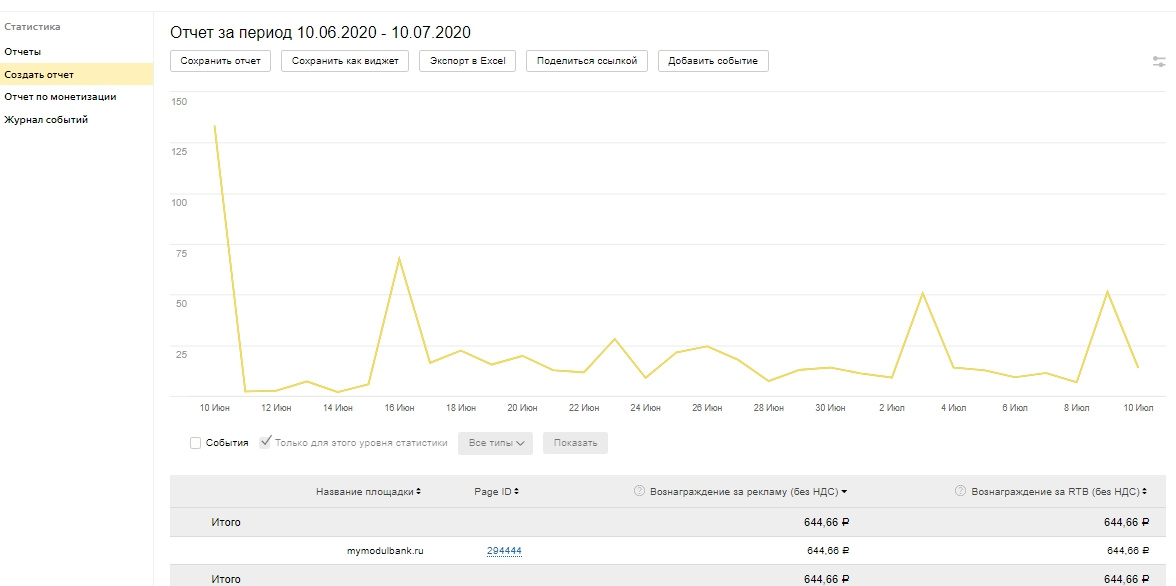Open Page ID link 294444
The width and height of the screenshot is (1176, 586).
point(504,551)
